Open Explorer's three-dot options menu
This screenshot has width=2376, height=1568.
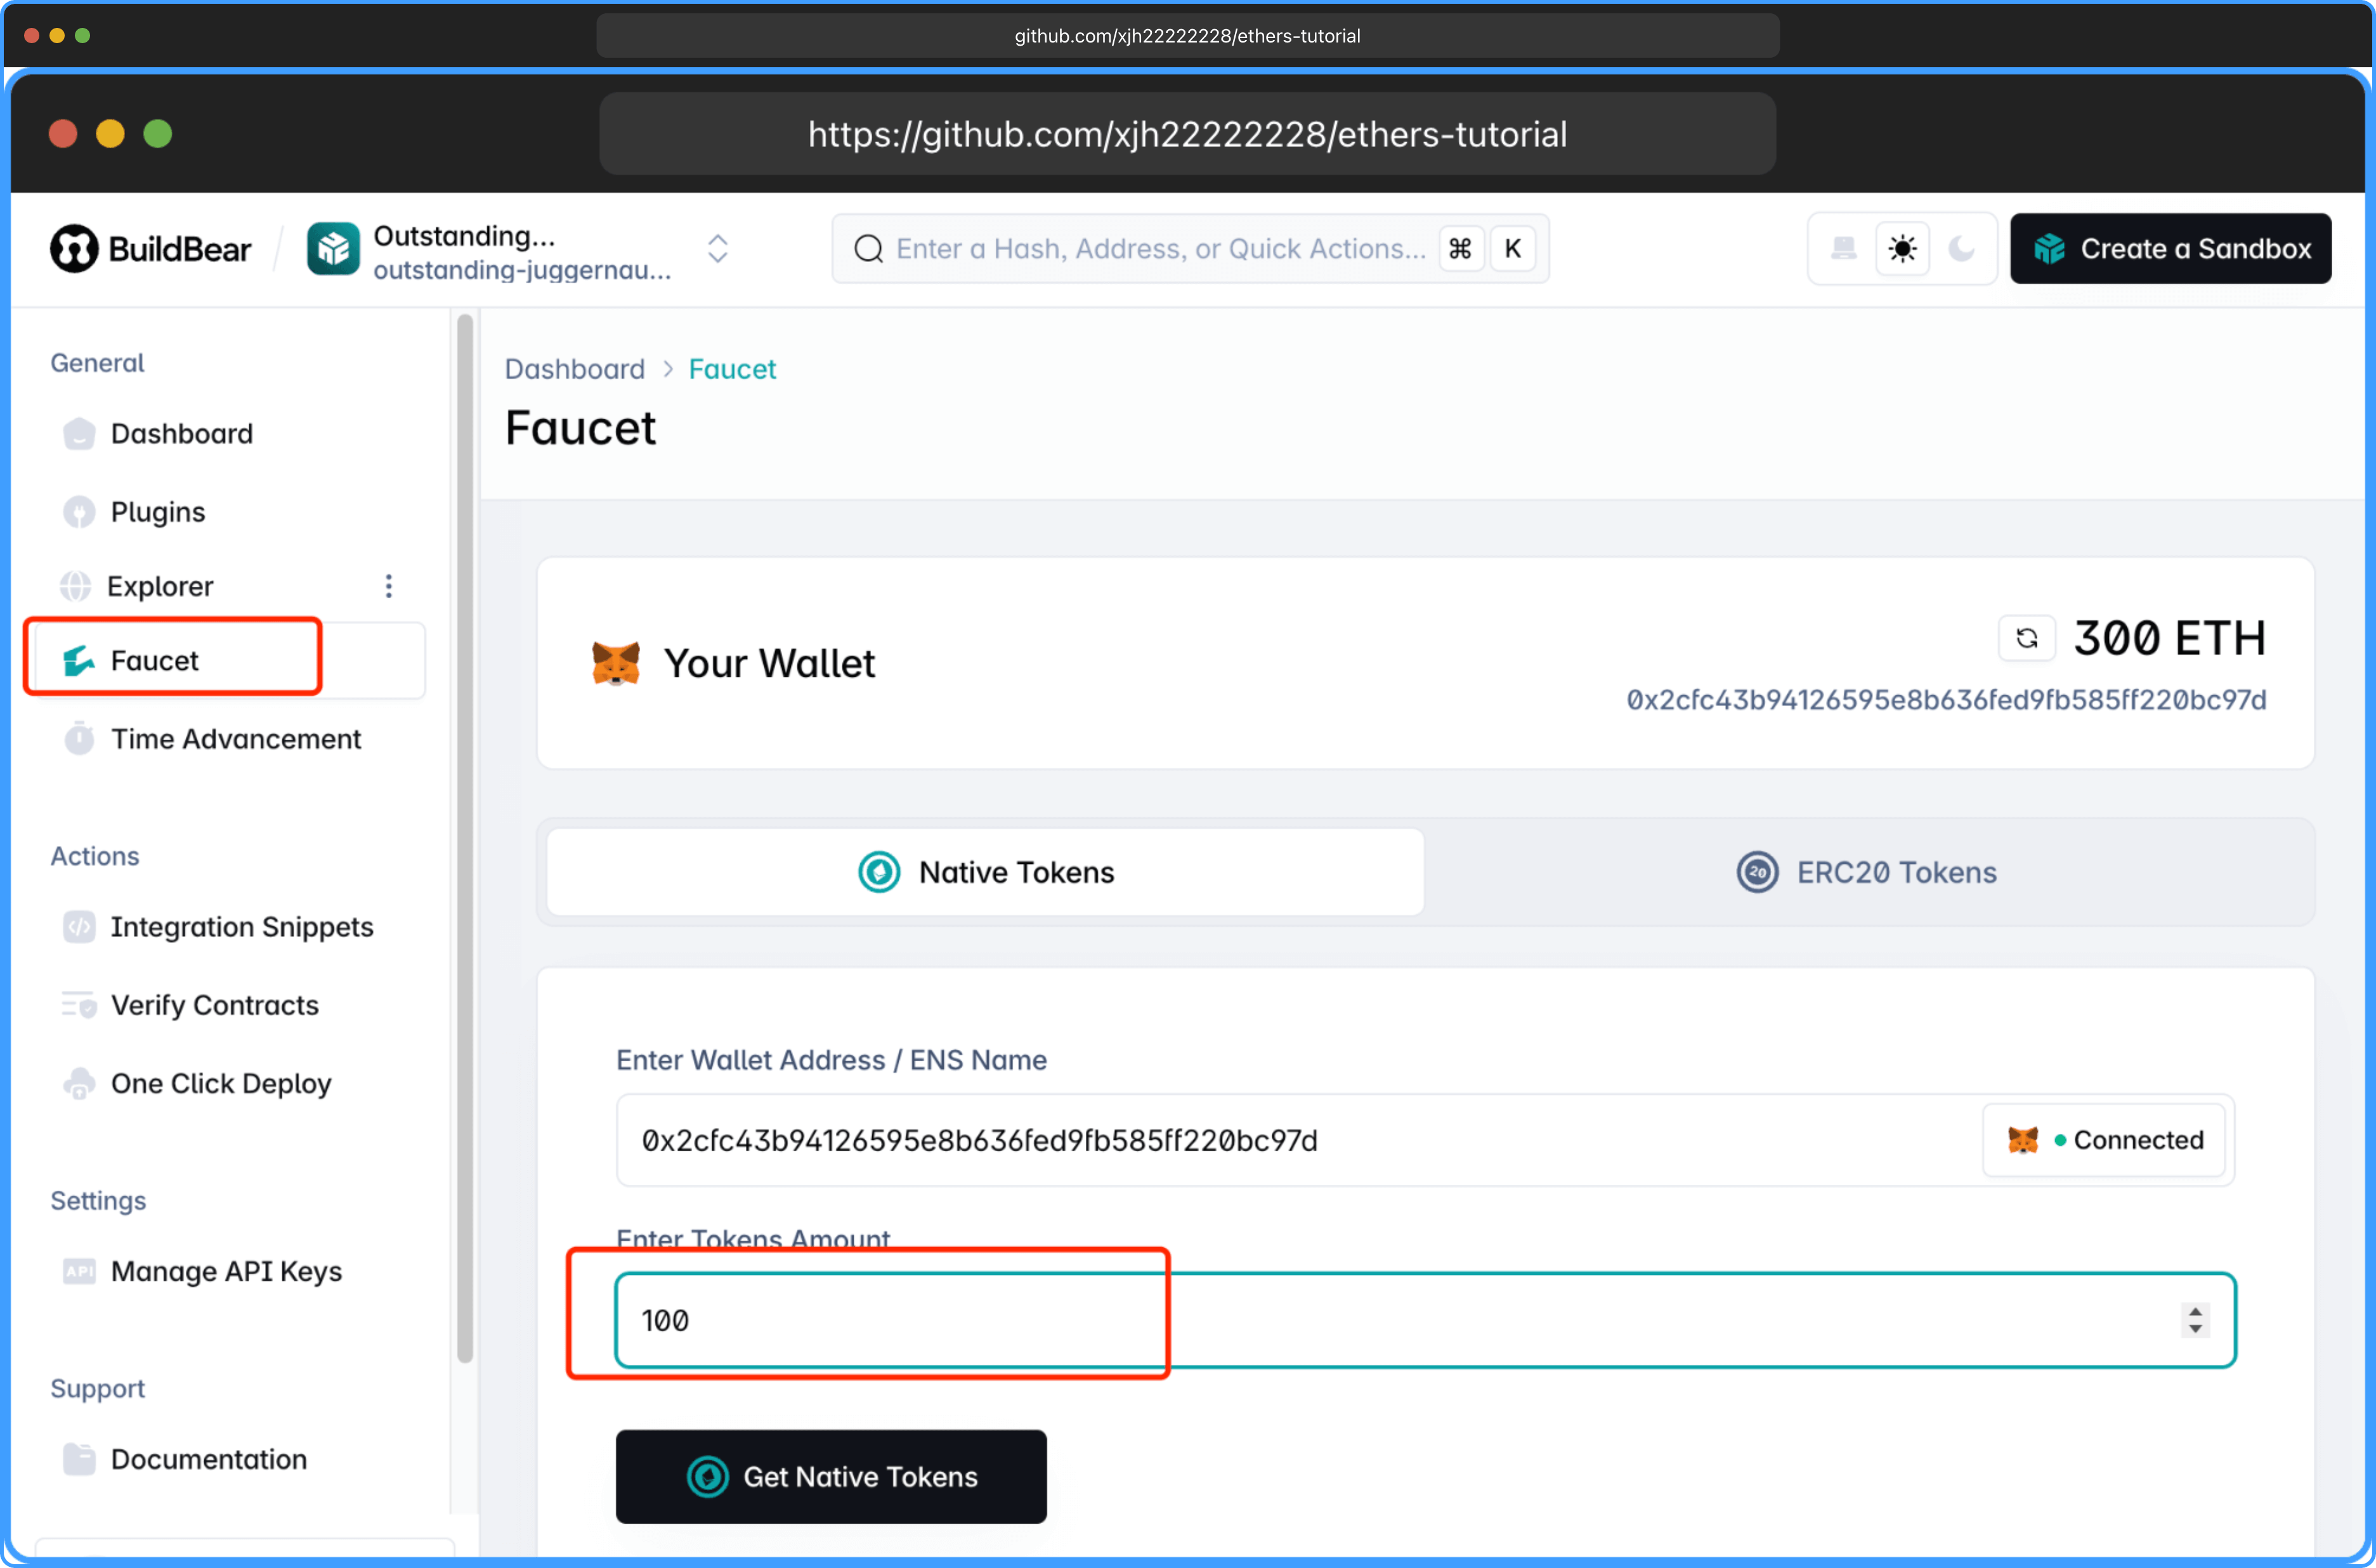388,586
